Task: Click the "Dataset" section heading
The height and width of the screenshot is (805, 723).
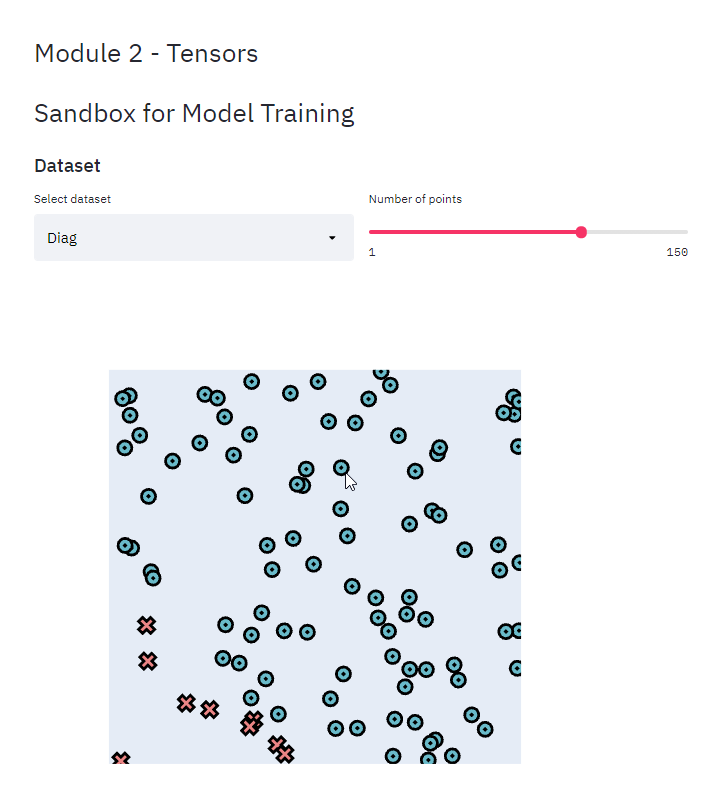Action: coord(67,166)
